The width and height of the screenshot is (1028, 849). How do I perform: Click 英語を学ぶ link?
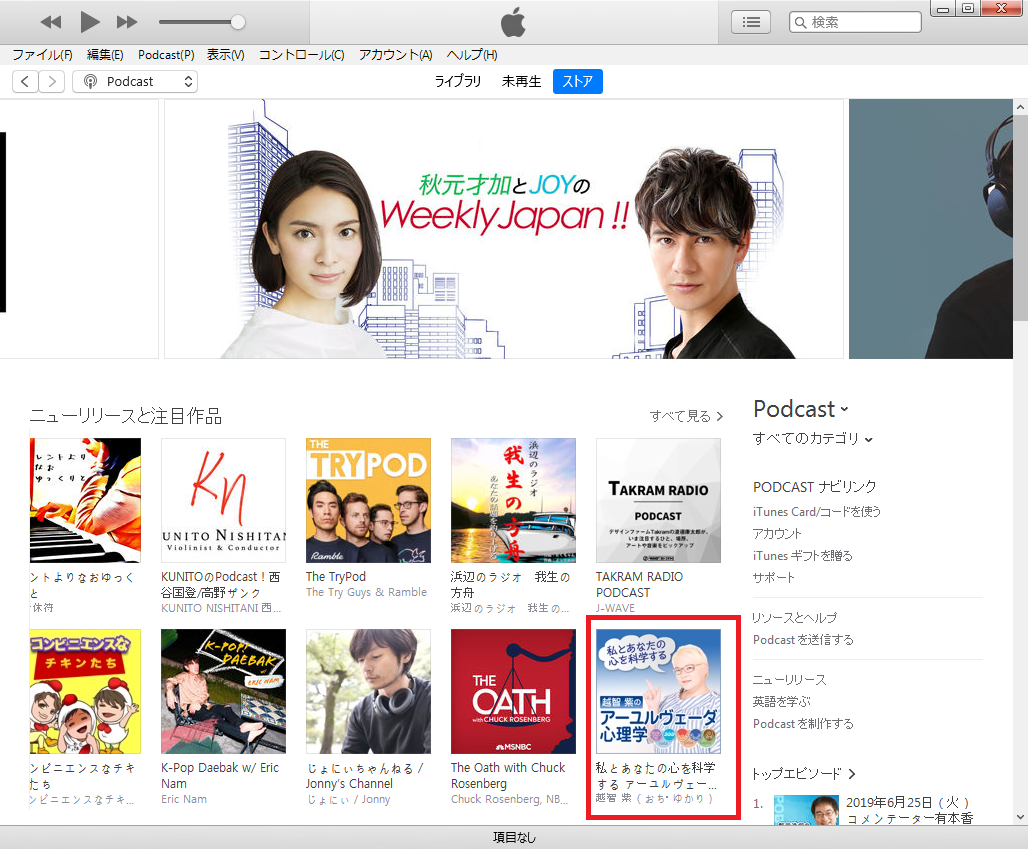[781, 701]
